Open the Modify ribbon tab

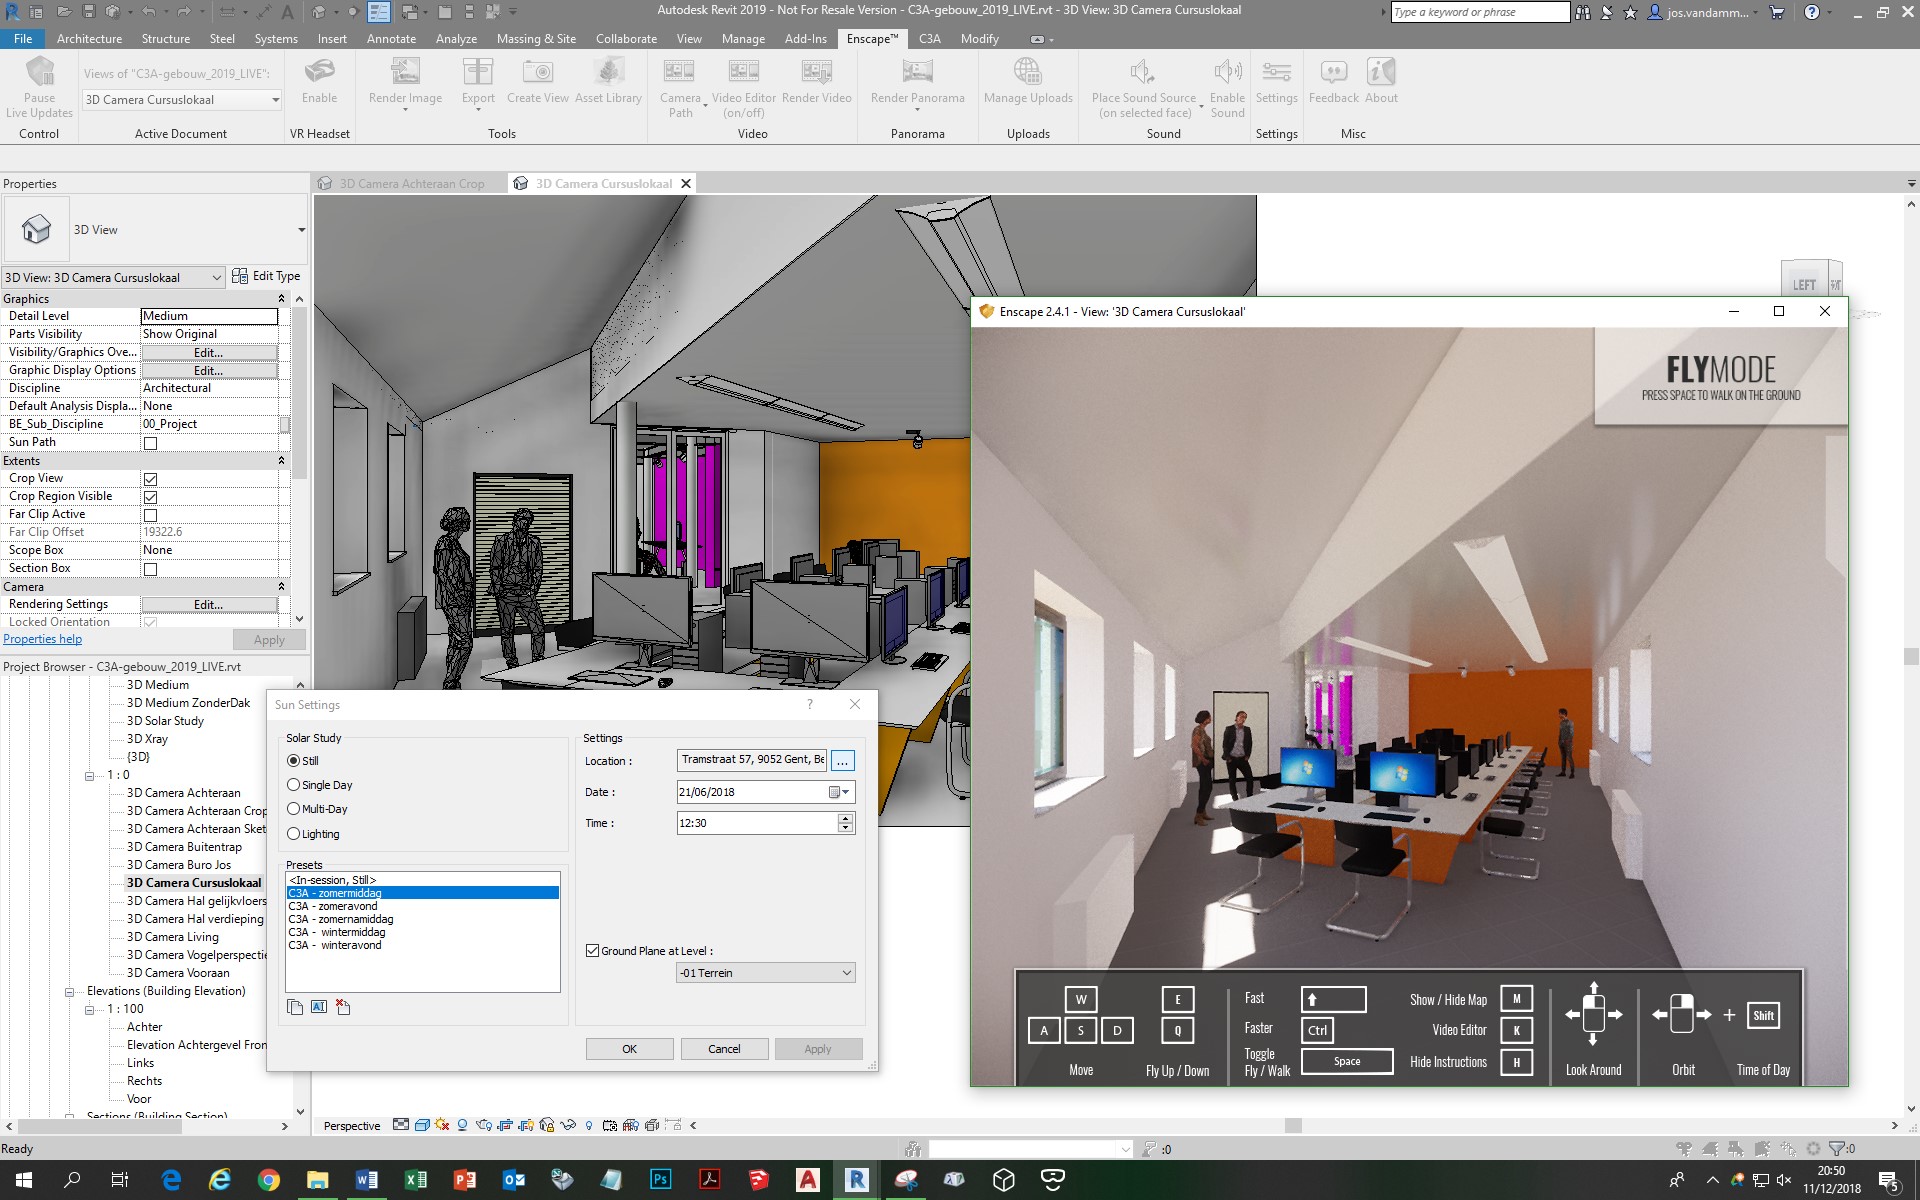pyautogui.click(x=980, y=39)
